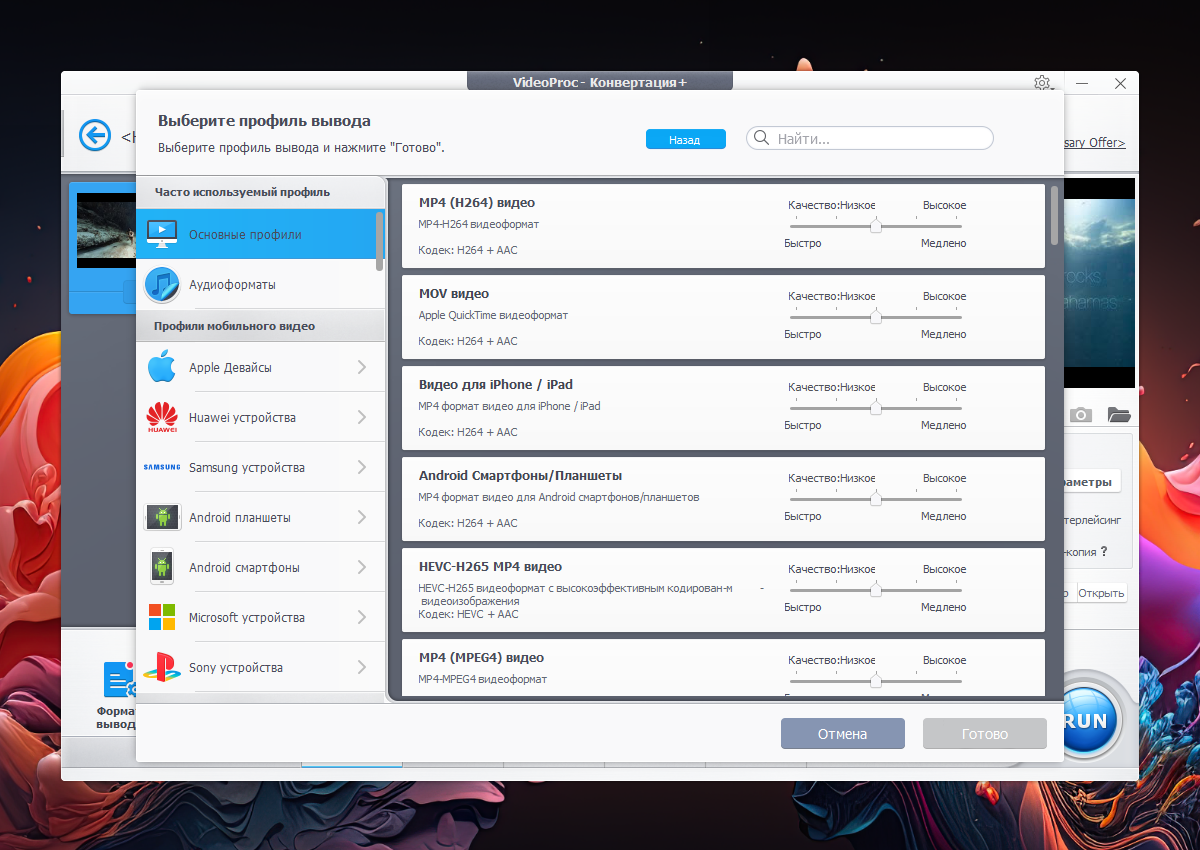This screenshot has width=1200, height=850.
Task: Expand Android смартфоны chevron
Action: tap(362, 567)
